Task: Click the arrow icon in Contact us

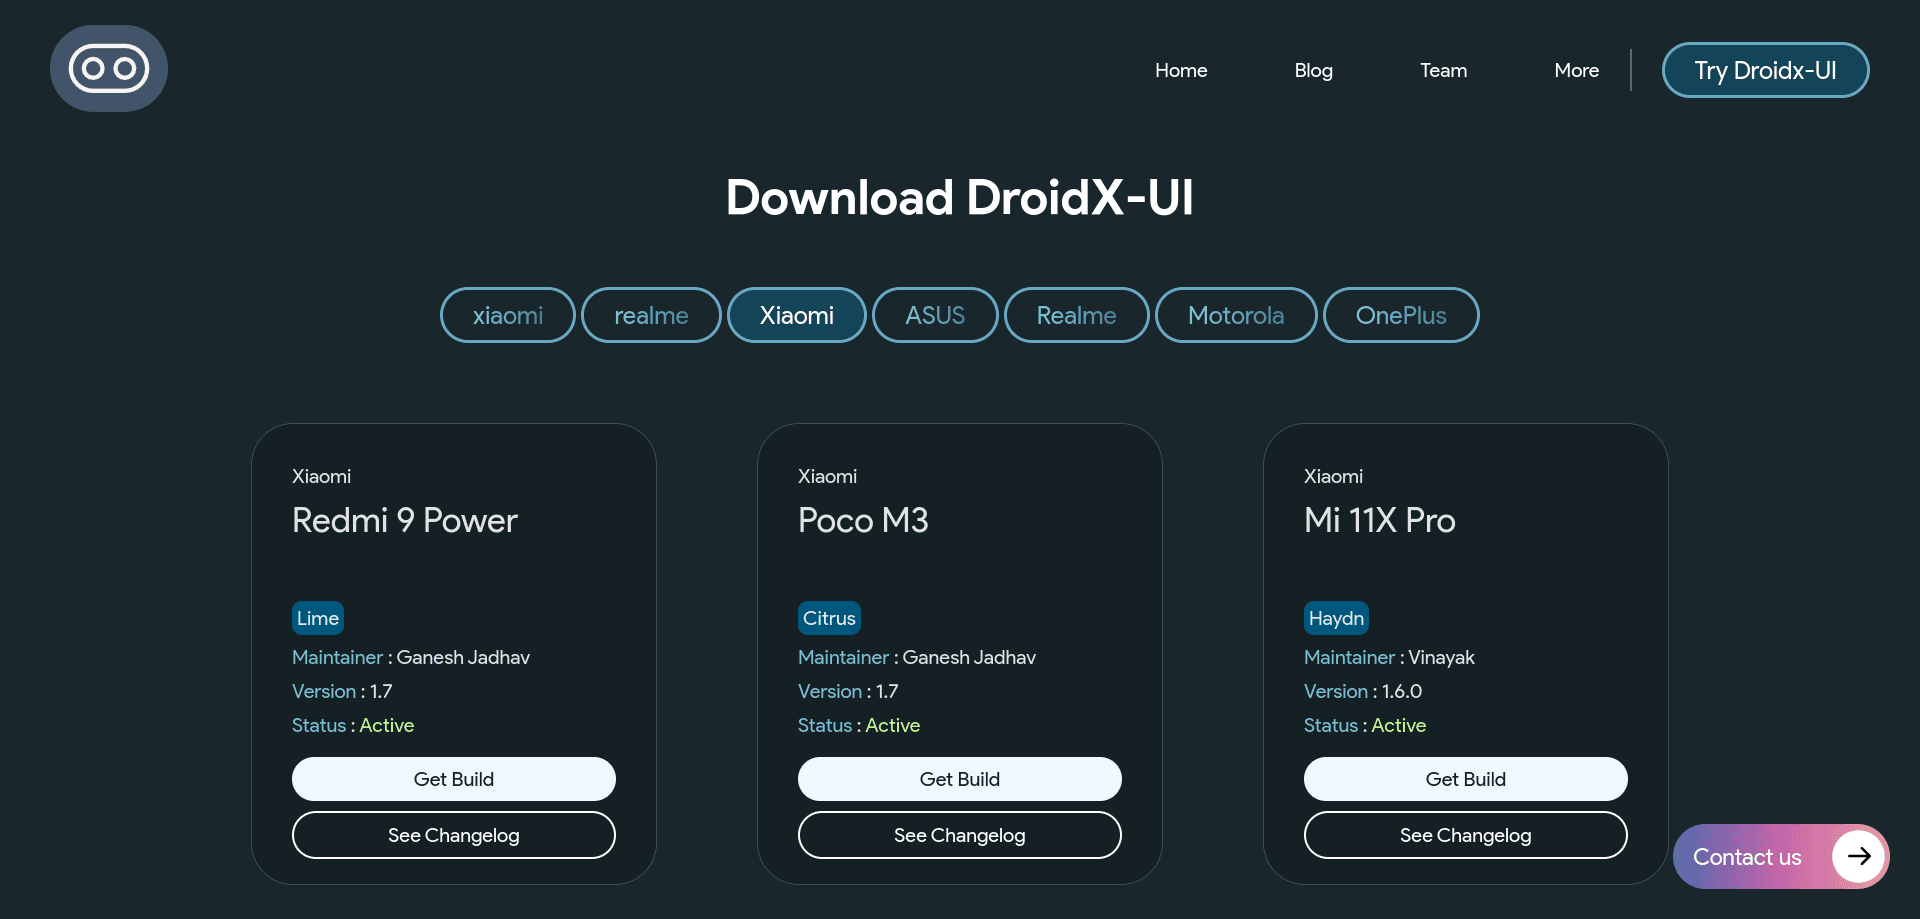Action: [x=1858, y=856]
